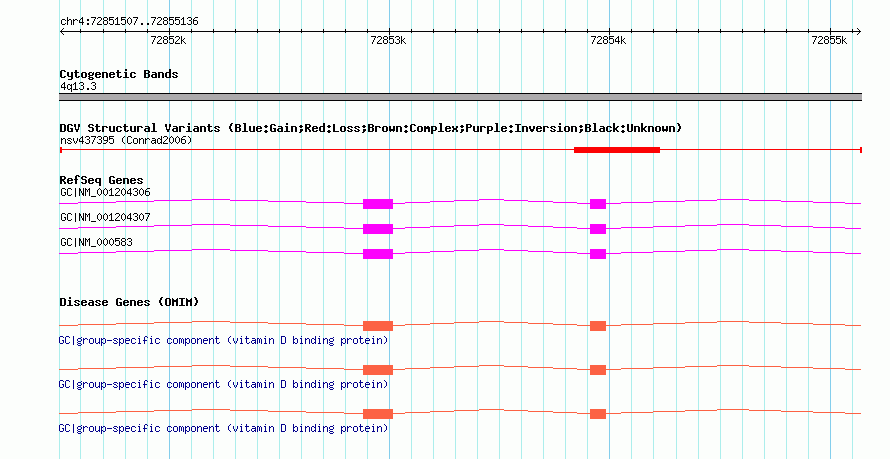Click the 72853k ruler tick label
The width and height of the screenshot is (890, 459).
pyautogui.click(x=388, y=40)
